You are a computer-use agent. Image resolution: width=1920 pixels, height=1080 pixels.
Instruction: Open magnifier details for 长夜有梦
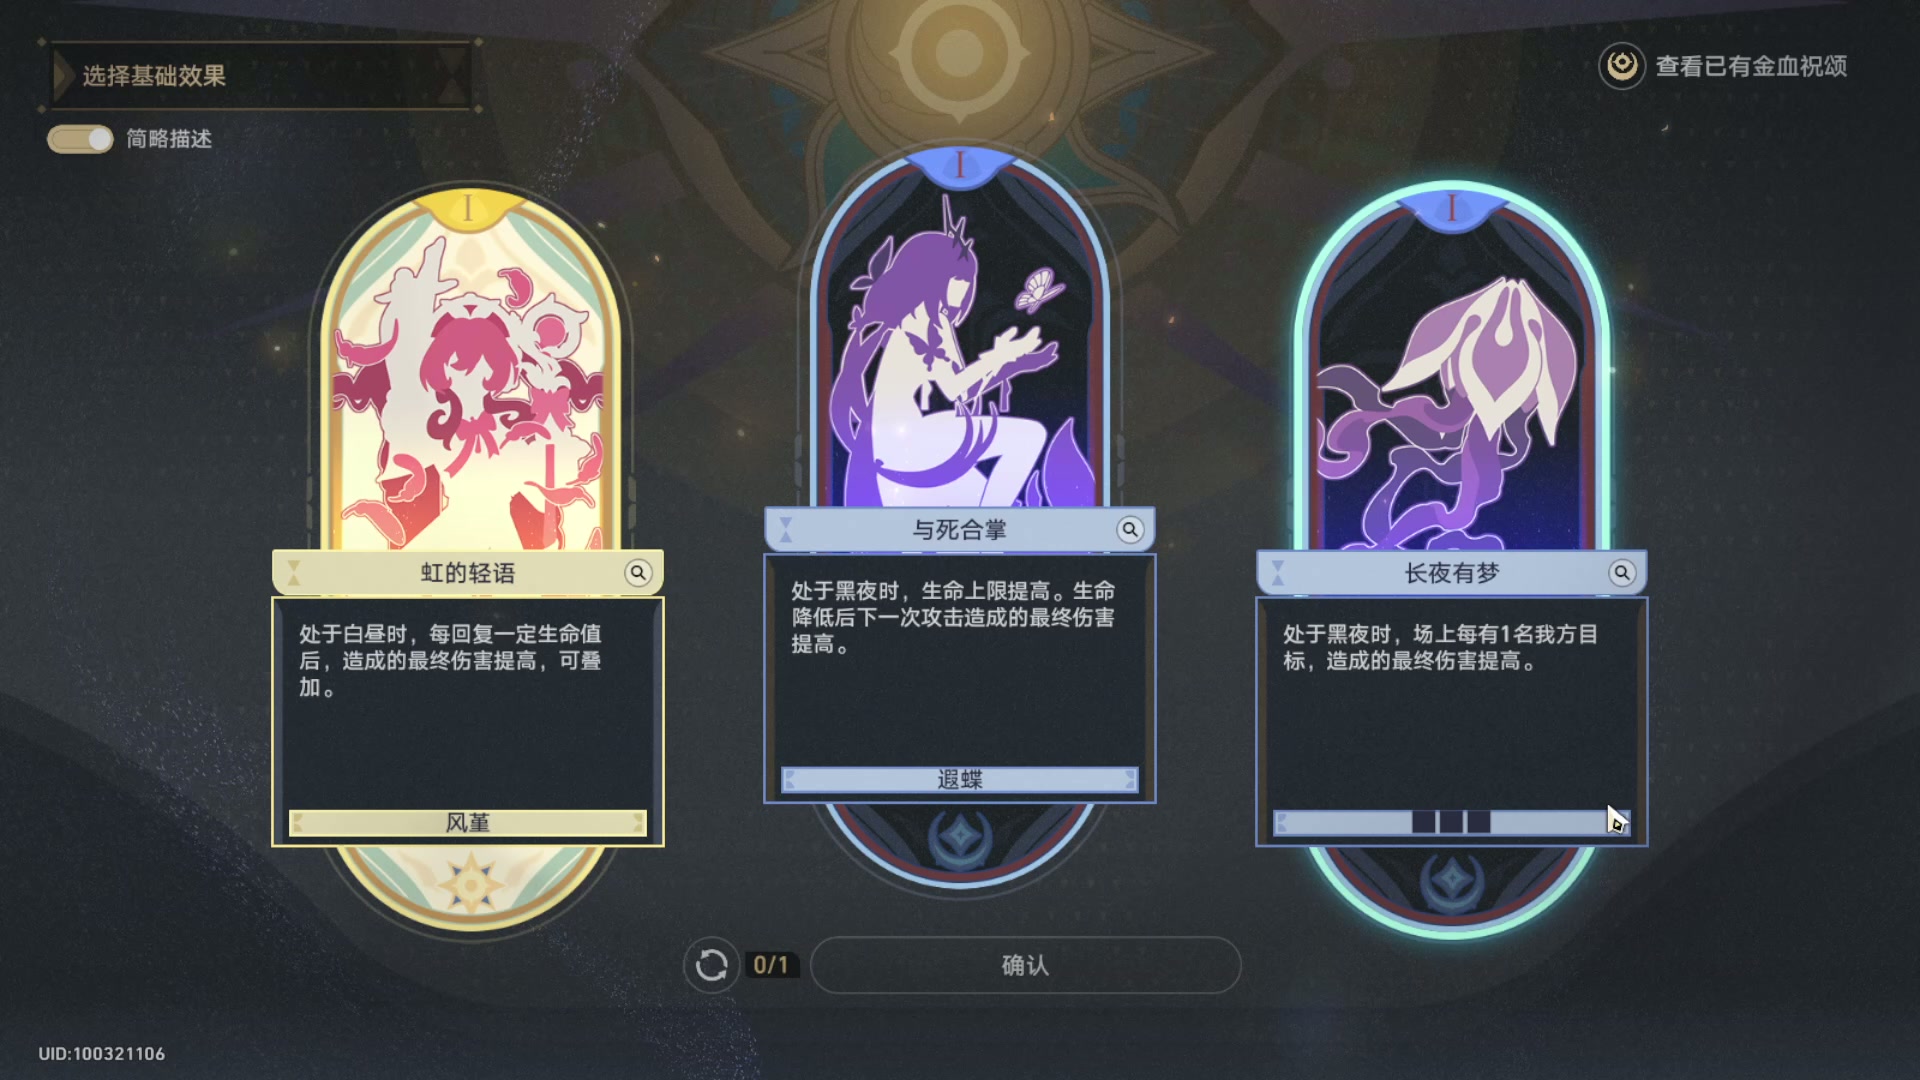[x=1622, y=572]
